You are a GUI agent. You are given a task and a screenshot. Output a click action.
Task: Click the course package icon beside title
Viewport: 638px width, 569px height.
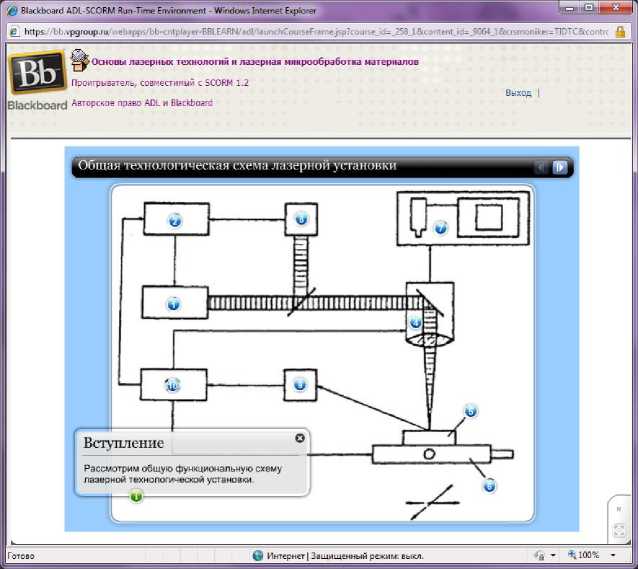79,61
